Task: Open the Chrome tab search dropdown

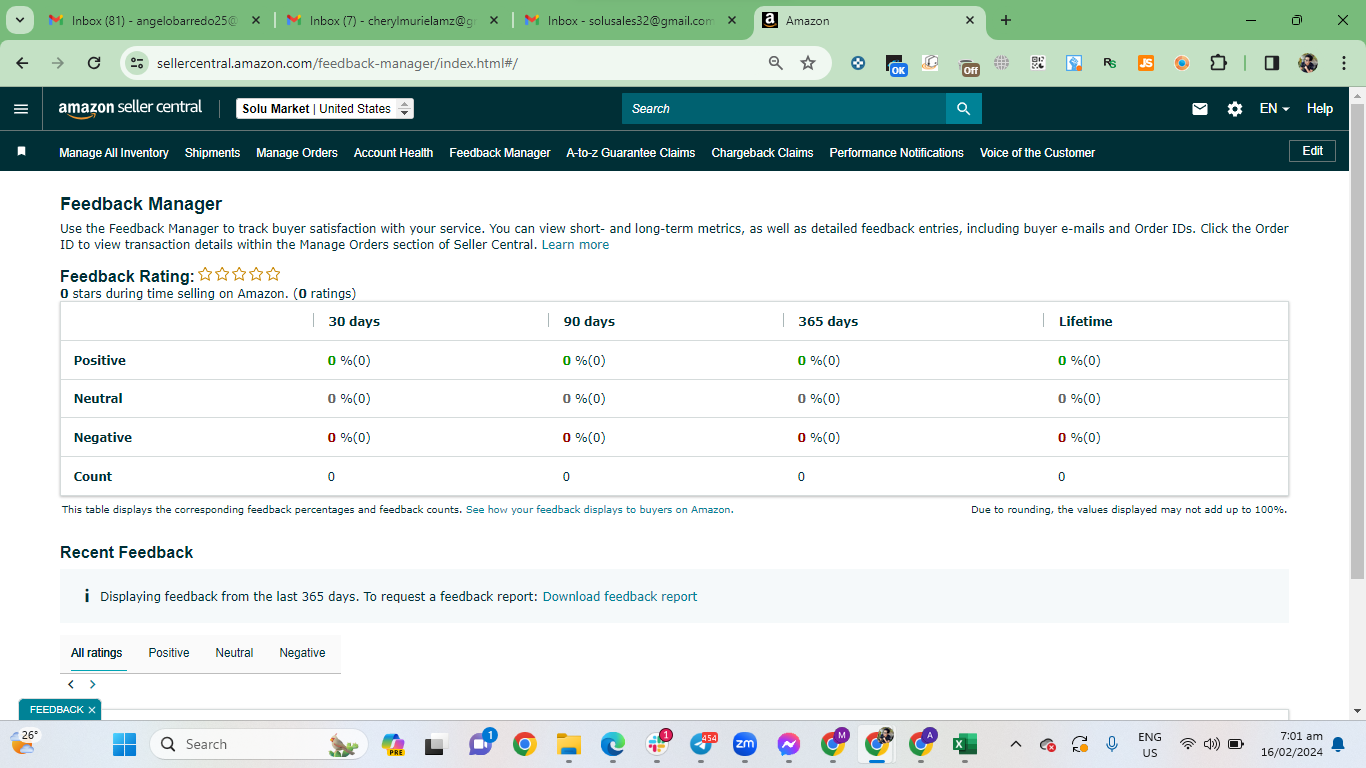Action: click(19, 20)
